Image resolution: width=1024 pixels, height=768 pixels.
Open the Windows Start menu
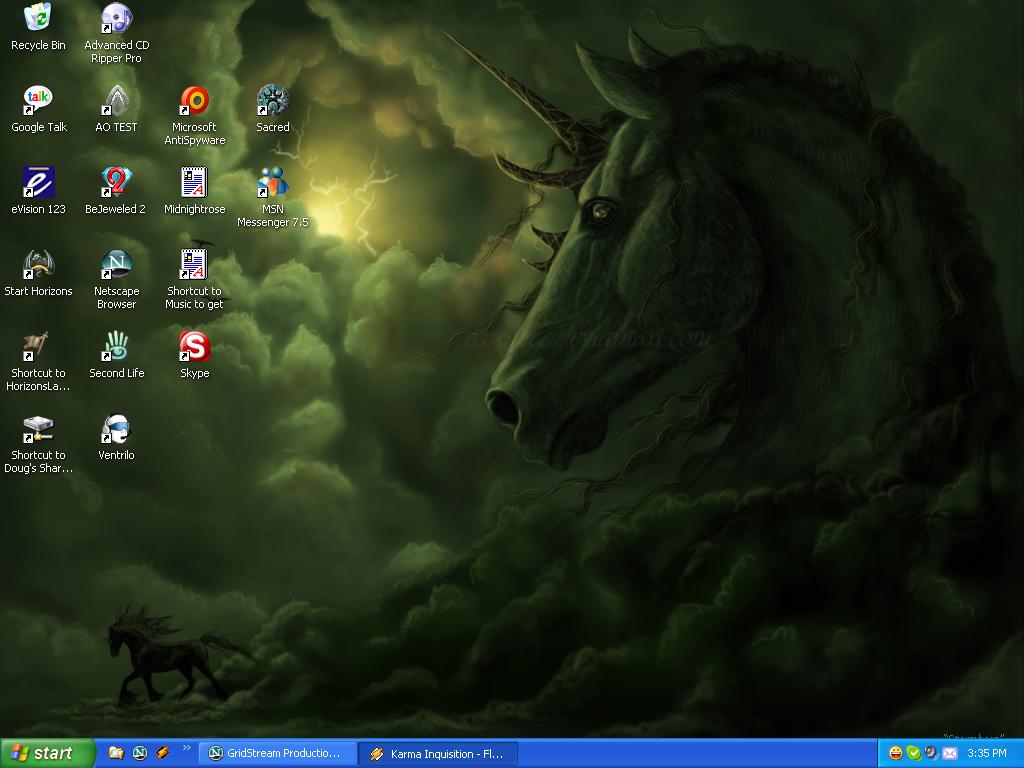coord(47,754)
